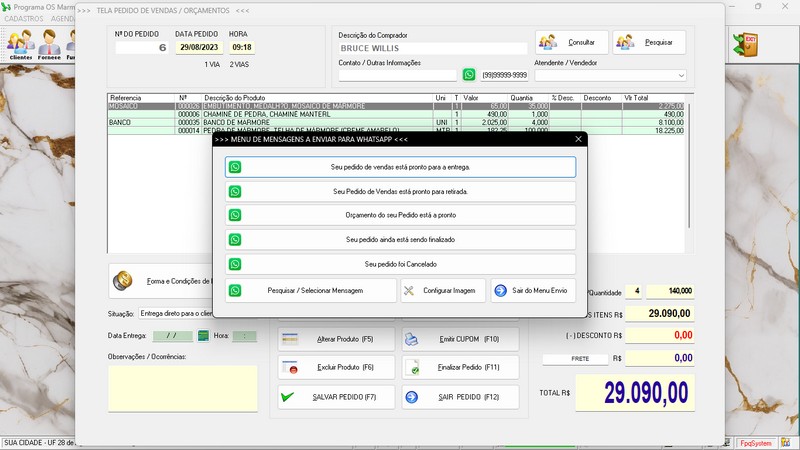Screen dimensions: 800x450
Task: Send 'pedido pronto para a entrega' message
Action: click(400, 167)
